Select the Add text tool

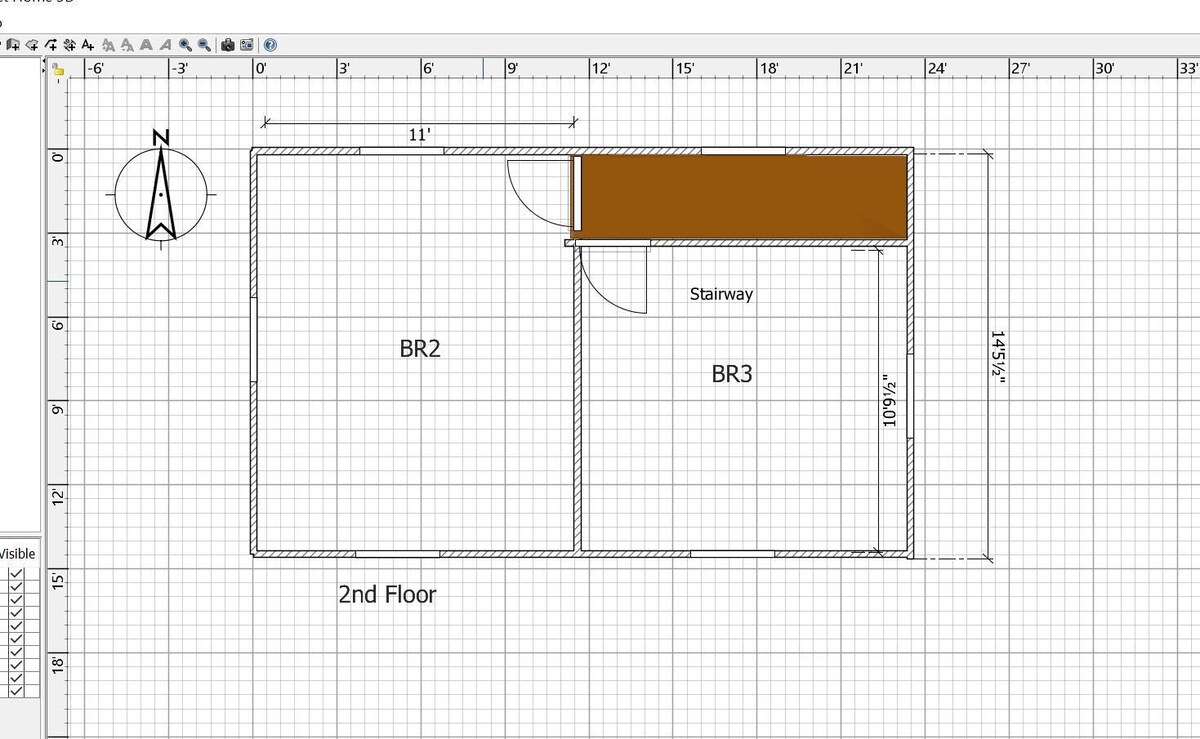pyautogui.click(x=88, y=45)
